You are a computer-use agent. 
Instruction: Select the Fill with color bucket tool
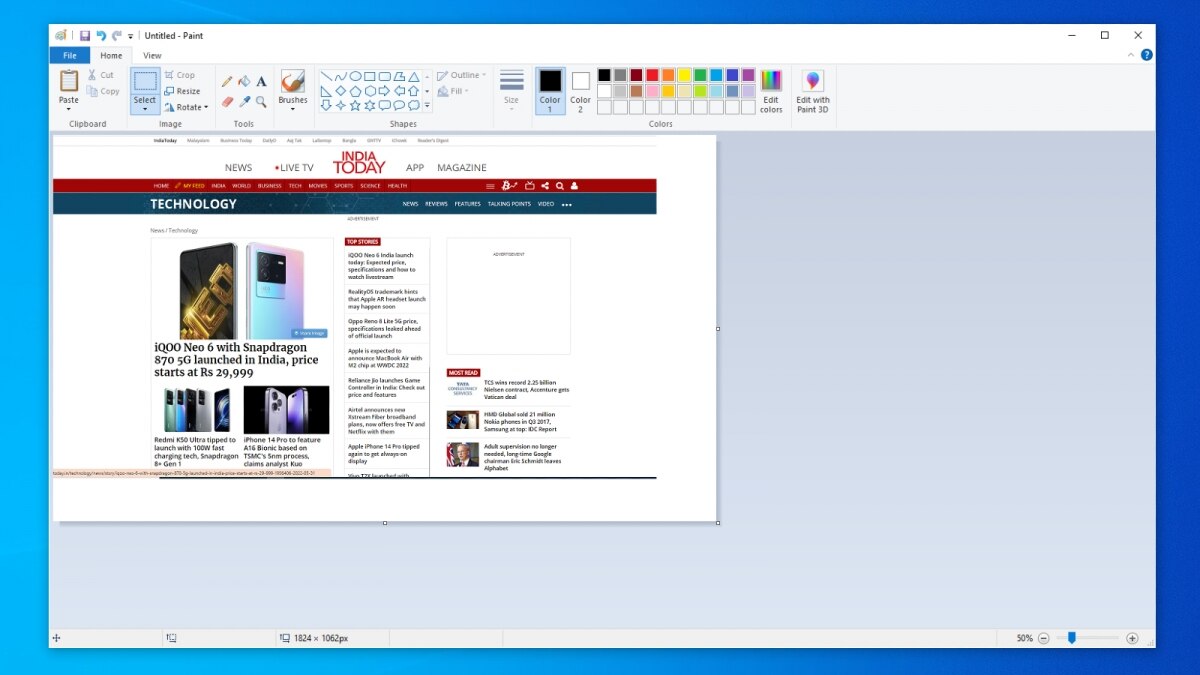click(244, 81)
